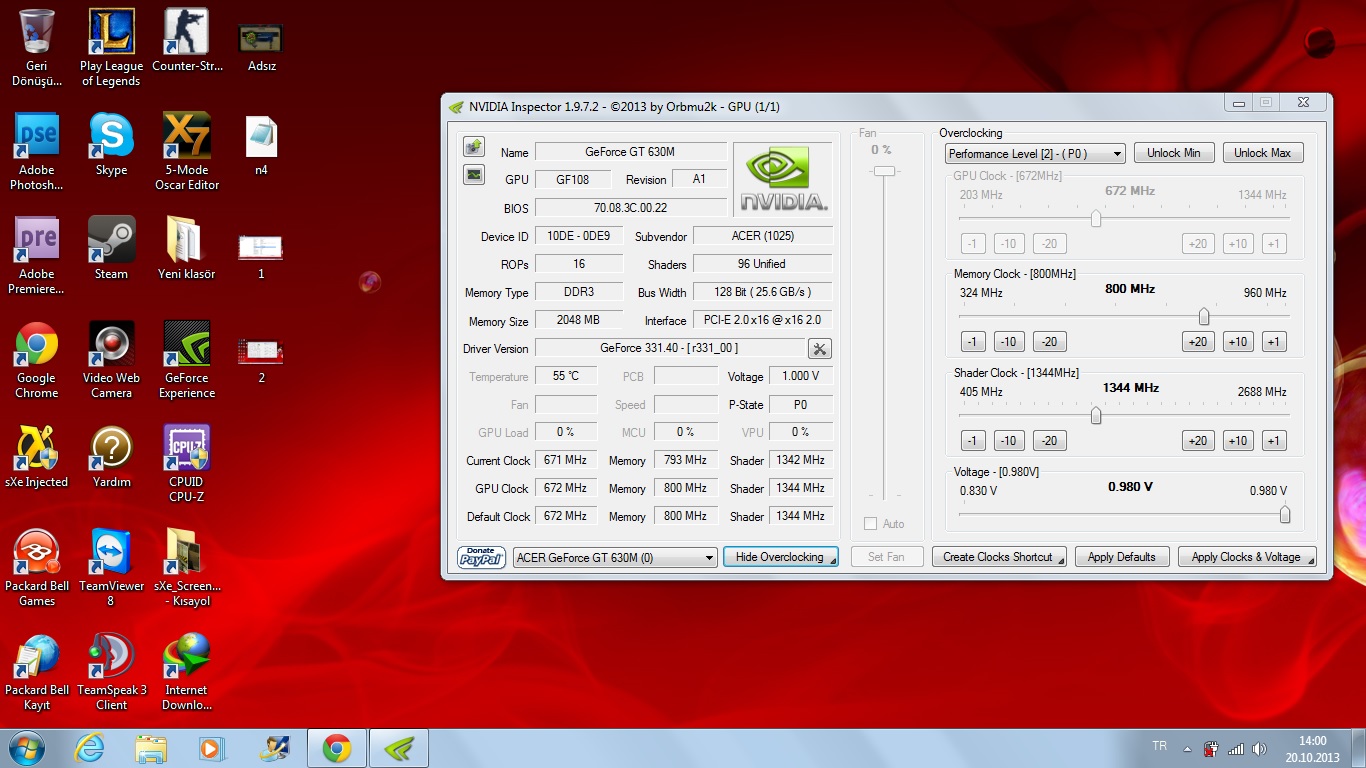Click the upload GPU info icon beside Name
The width and height of the screenshot is (1366, 768).
tap(474, 147)
